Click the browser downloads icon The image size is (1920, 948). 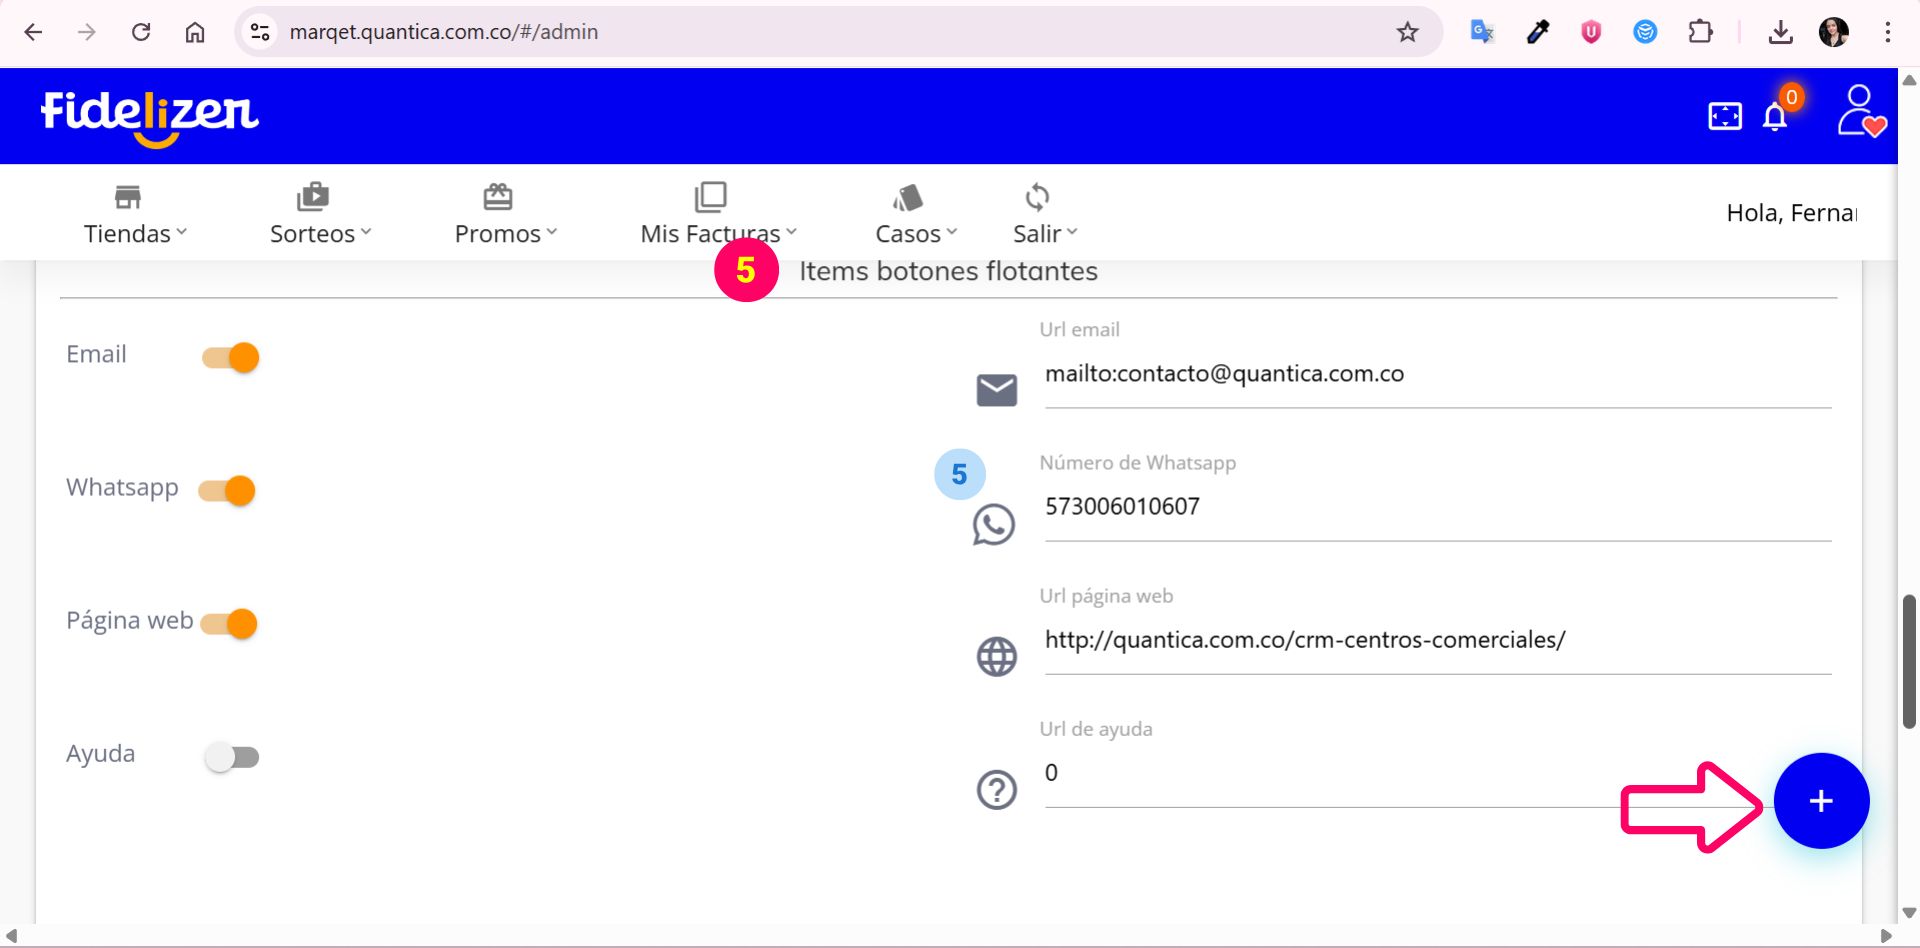coord(1780,32)
